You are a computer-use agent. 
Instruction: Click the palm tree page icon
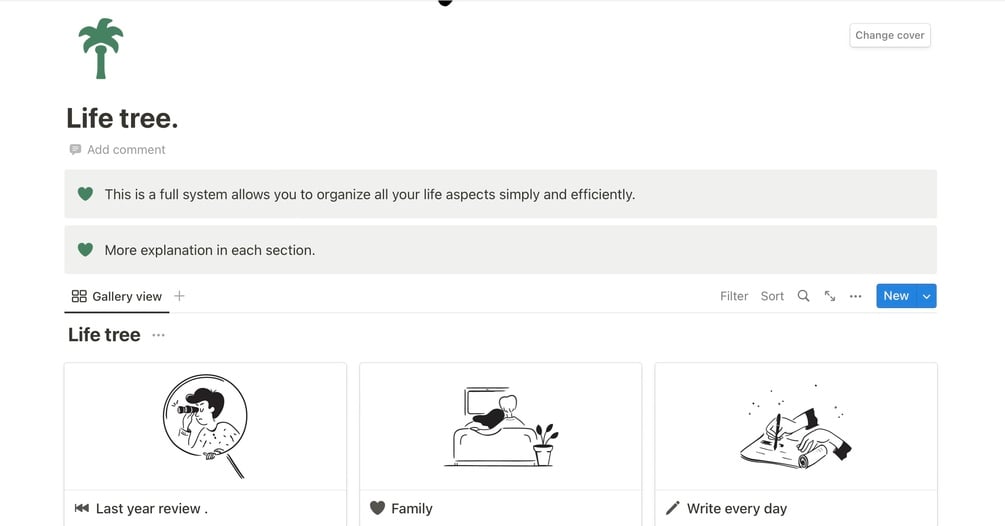click(x=100, y=48)
